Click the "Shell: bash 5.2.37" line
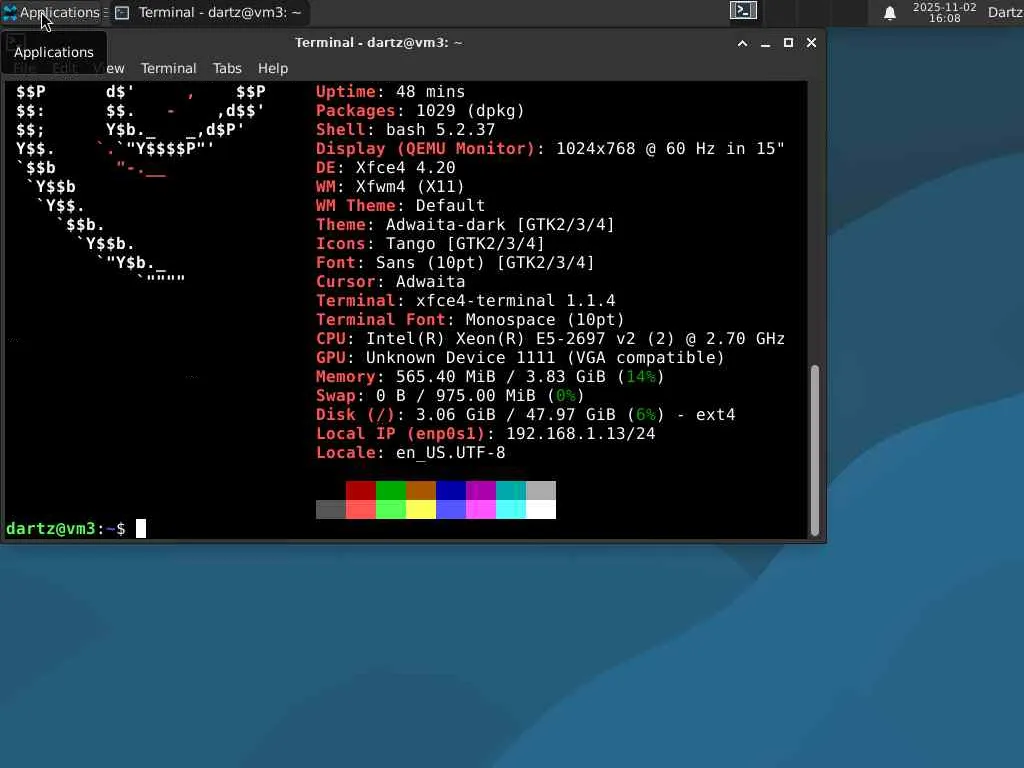Screen dimensions: 1024x768 pyautogui.click(x=406, y=130)
